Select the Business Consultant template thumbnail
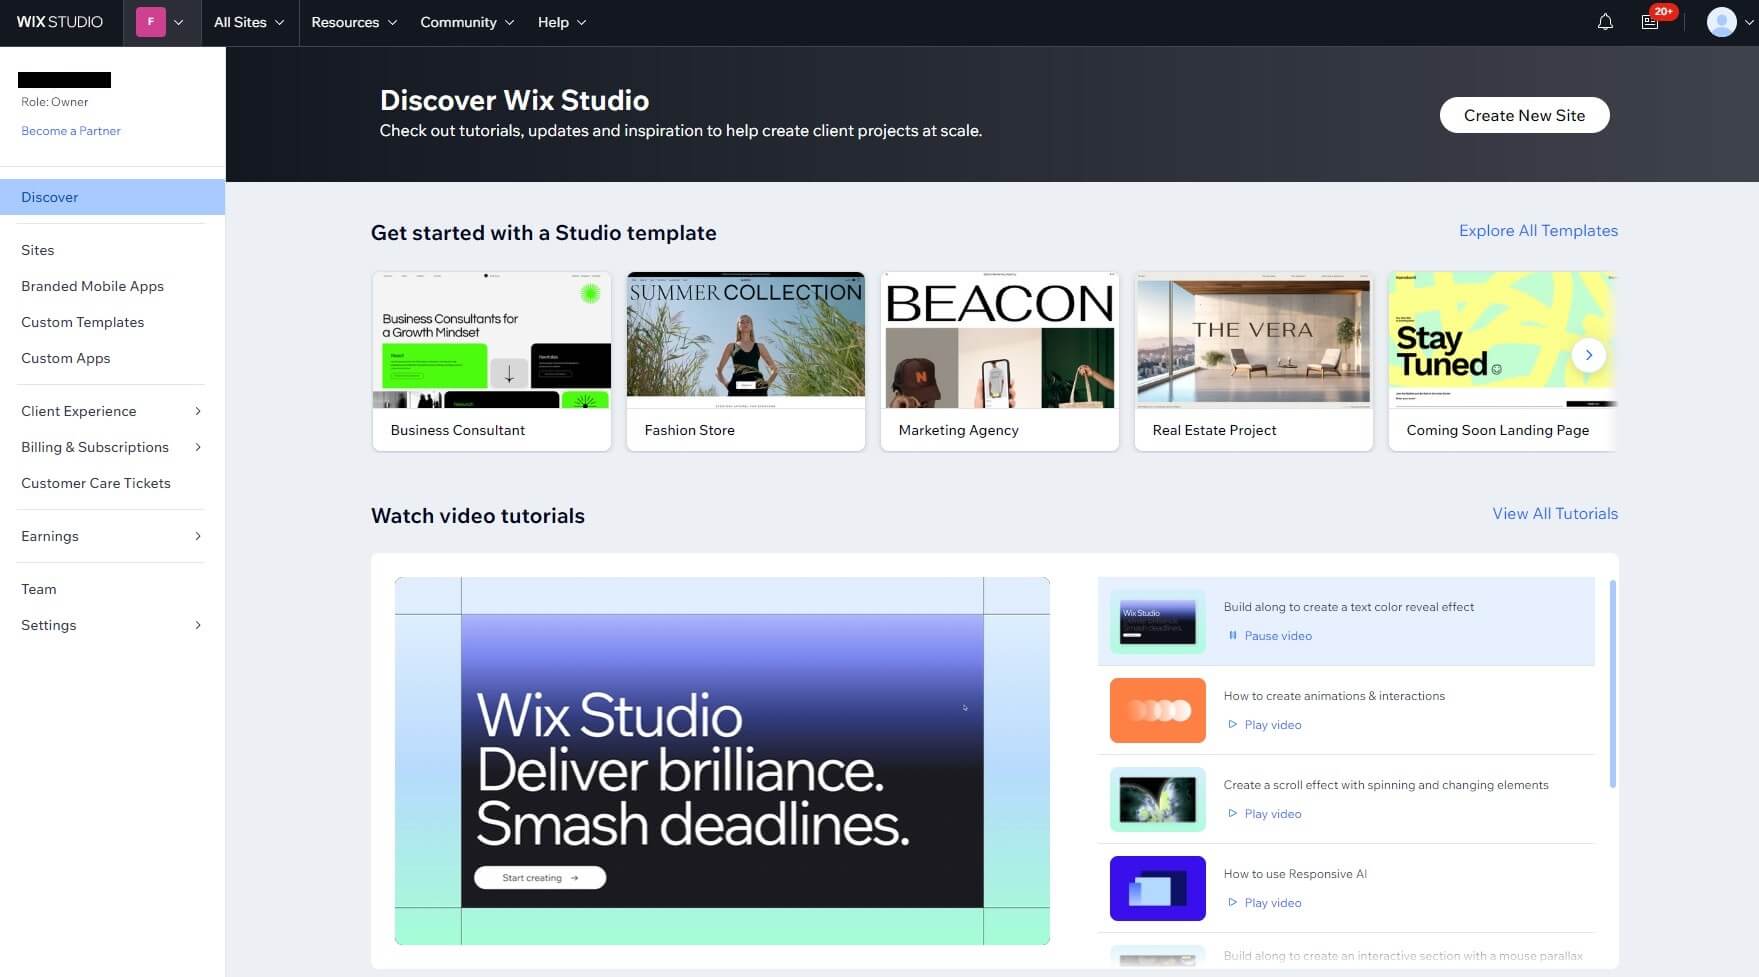The width and height of the screenshot is (1759, 977). click(491, 340)
